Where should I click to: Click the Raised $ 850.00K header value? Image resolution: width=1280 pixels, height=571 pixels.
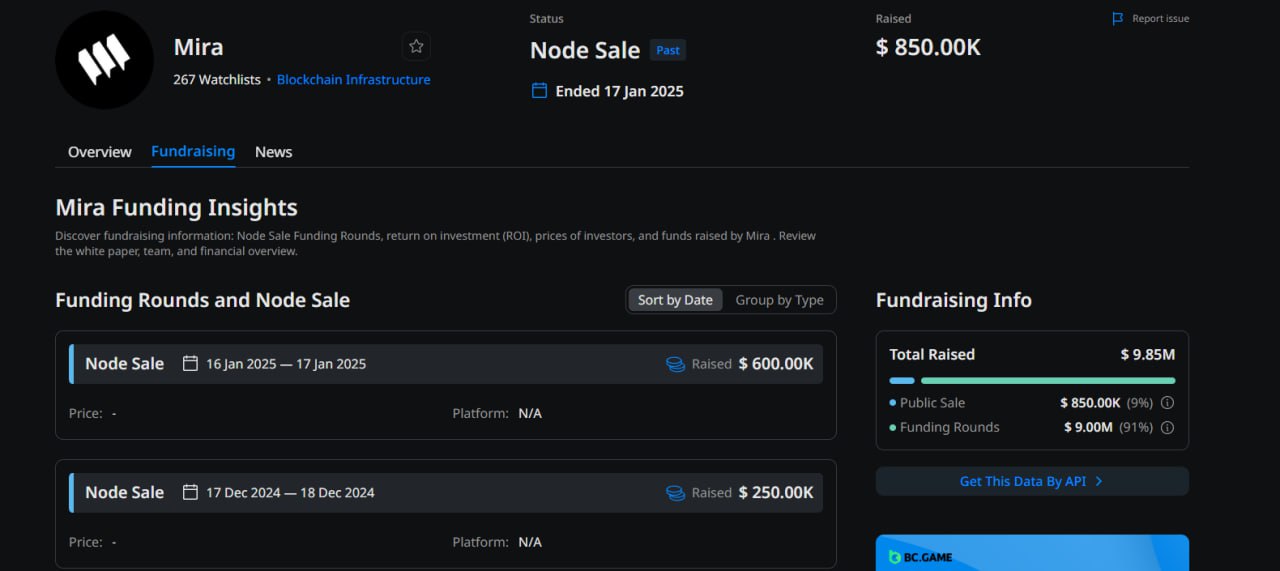[x=928, y=47]
